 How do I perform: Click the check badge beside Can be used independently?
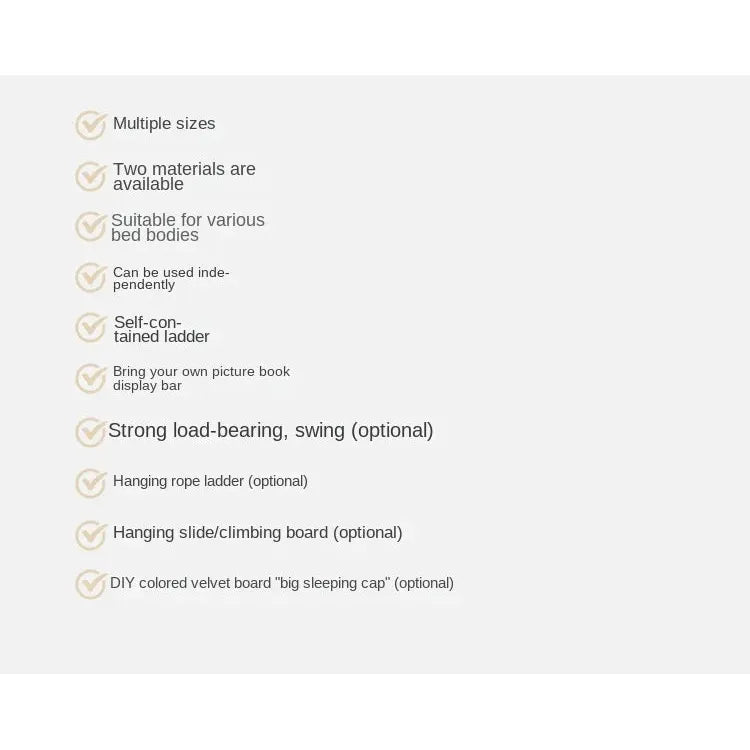tap(91, 277)
